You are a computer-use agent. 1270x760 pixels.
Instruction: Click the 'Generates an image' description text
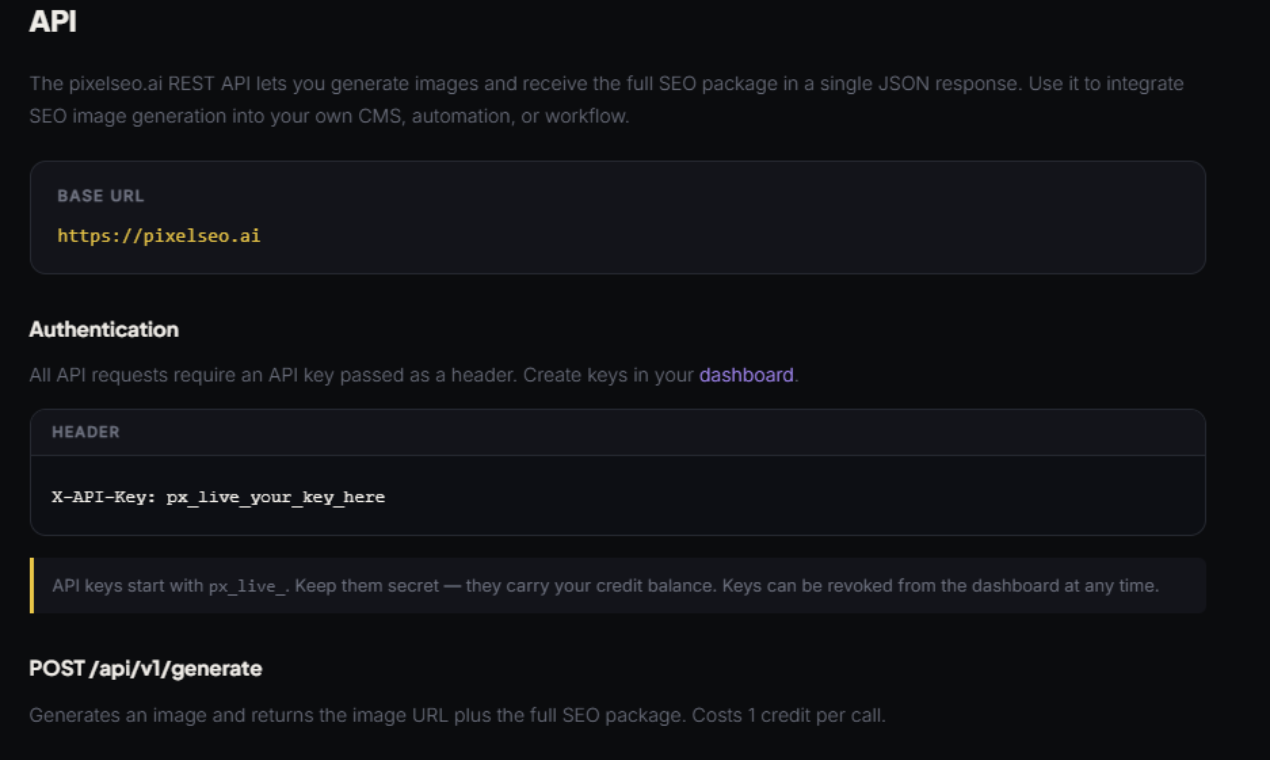[300, 715]
